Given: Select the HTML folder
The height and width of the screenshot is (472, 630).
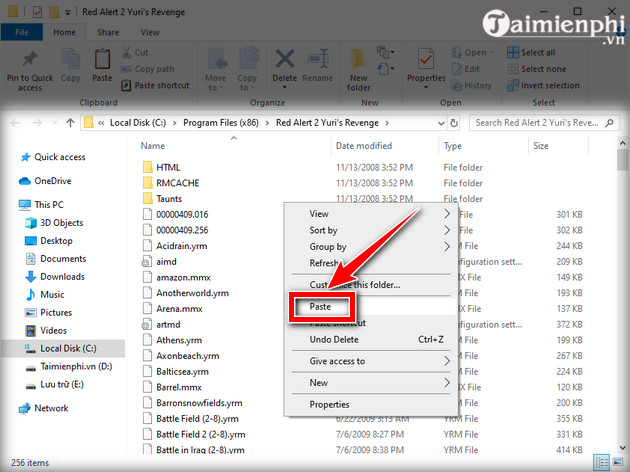Looking at the screenshot, I should pos(162,168).
